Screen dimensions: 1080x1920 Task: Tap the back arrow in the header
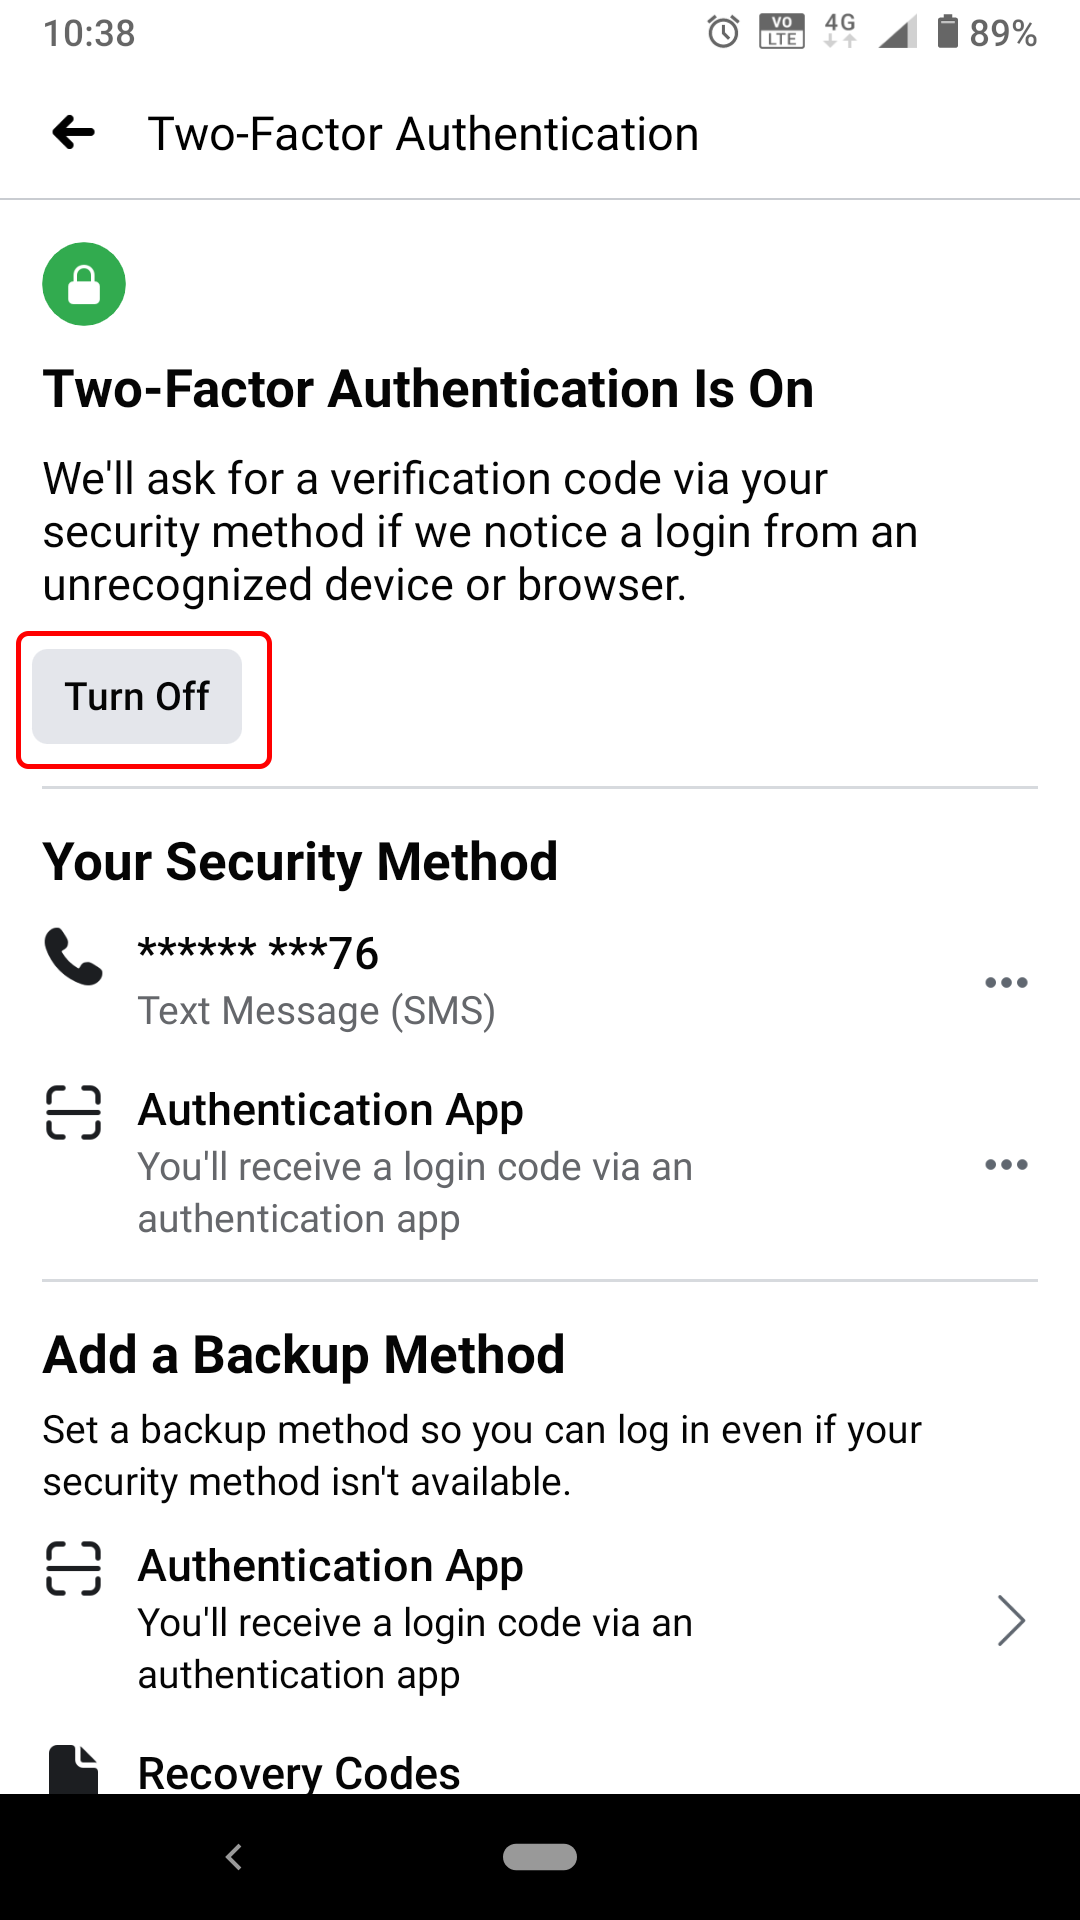pos(71,132)
